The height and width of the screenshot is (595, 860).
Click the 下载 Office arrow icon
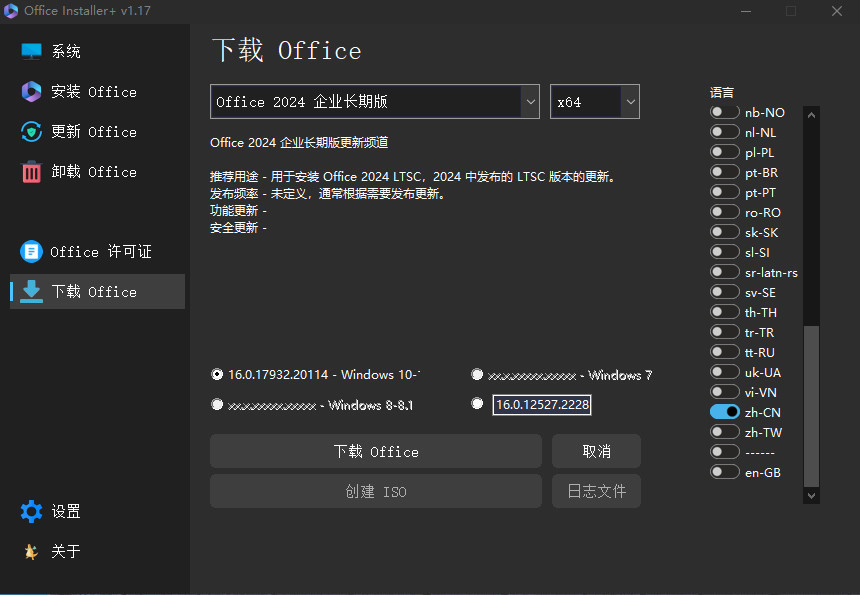click(31, 291)
